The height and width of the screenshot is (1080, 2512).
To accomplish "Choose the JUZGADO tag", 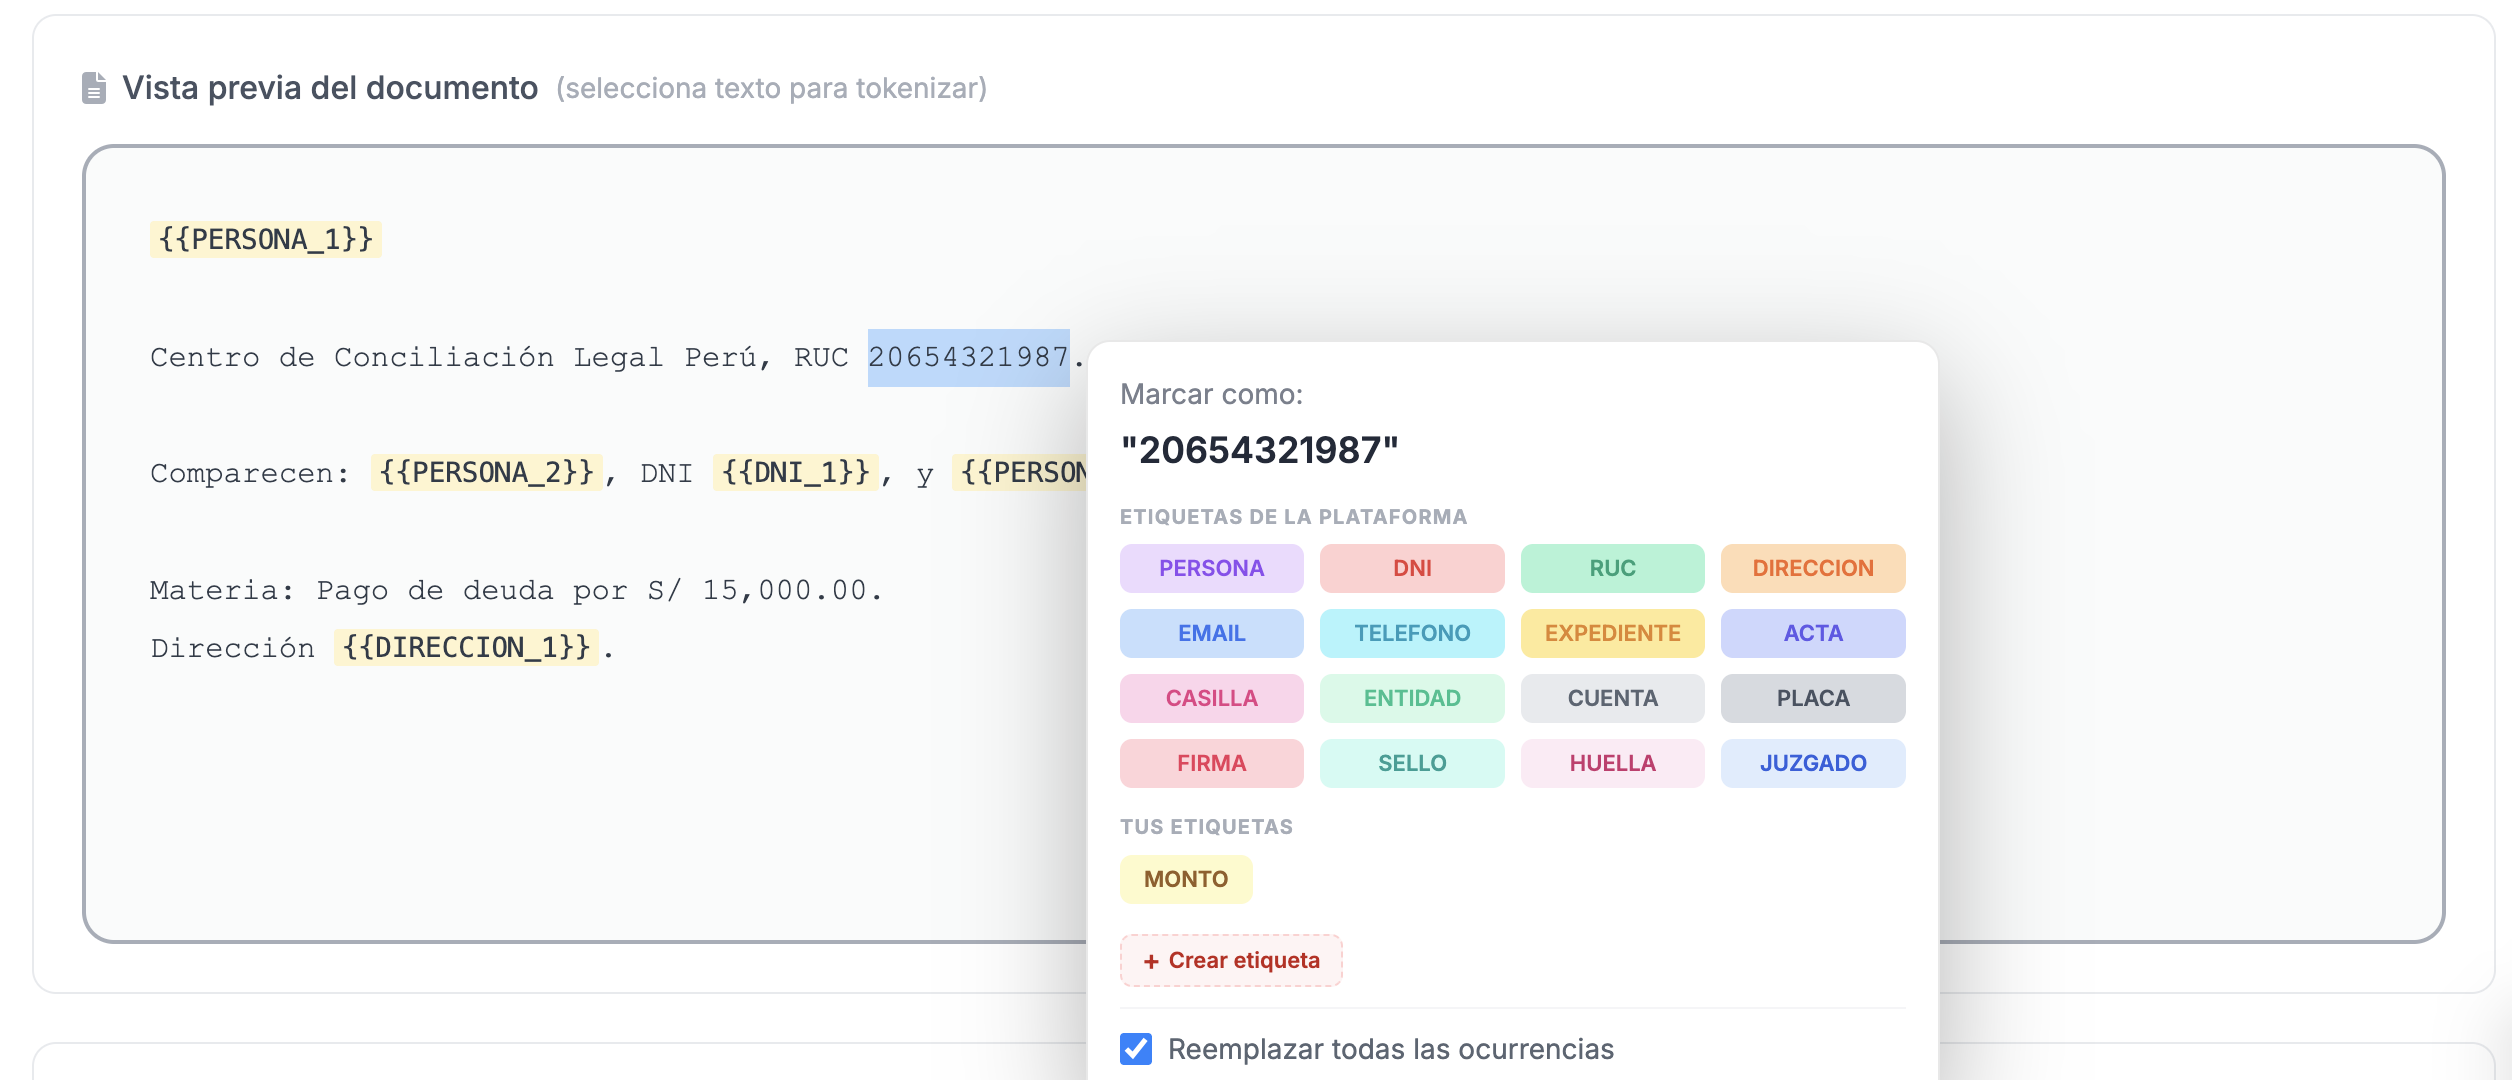I will pos(1812,763).
